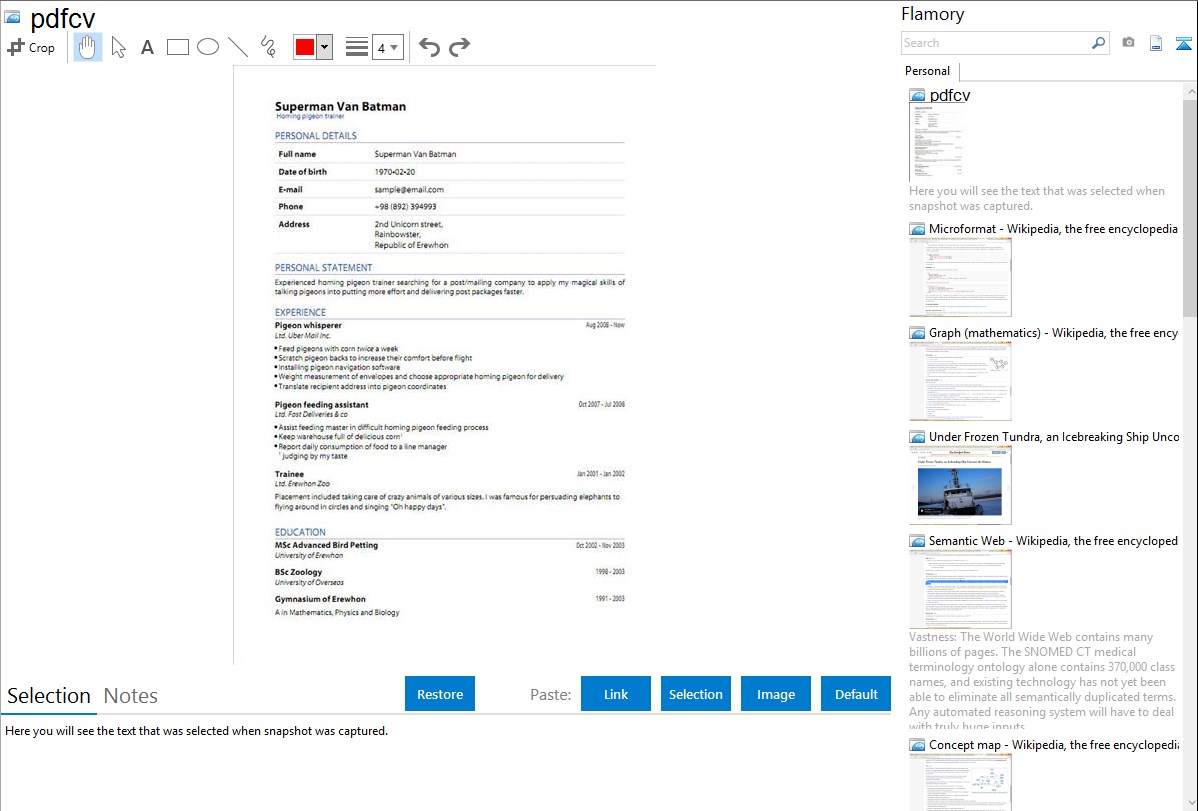
Task: Open the line thickness dropdown
Action: 388,47
